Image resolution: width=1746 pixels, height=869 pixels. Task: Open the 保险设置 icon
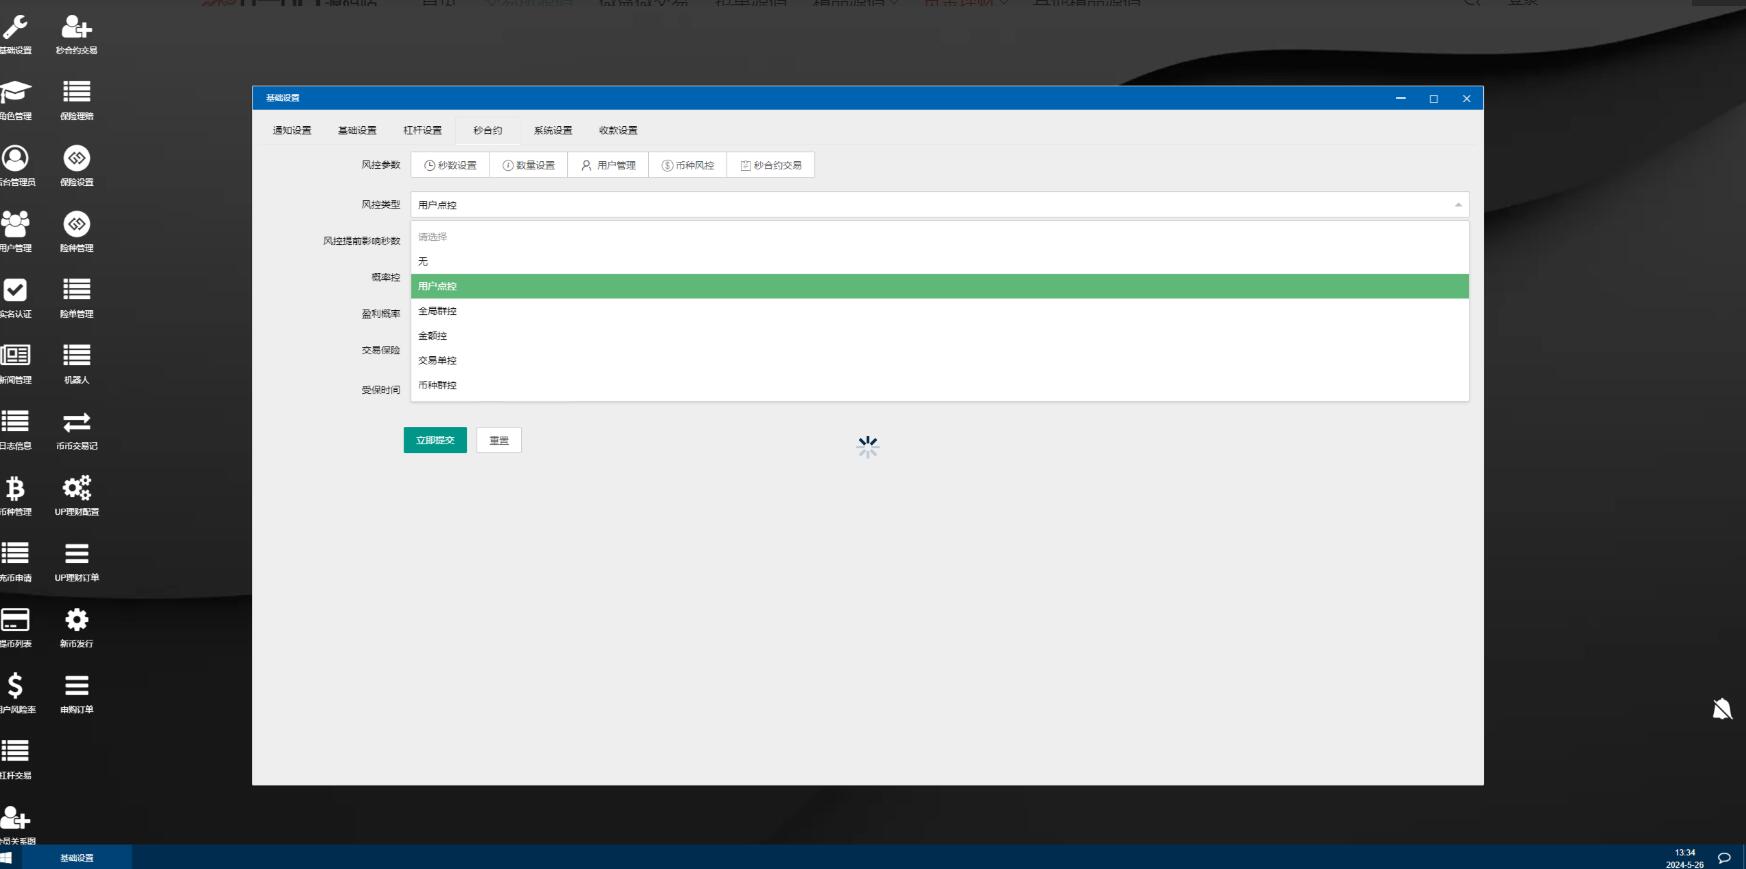76,164
